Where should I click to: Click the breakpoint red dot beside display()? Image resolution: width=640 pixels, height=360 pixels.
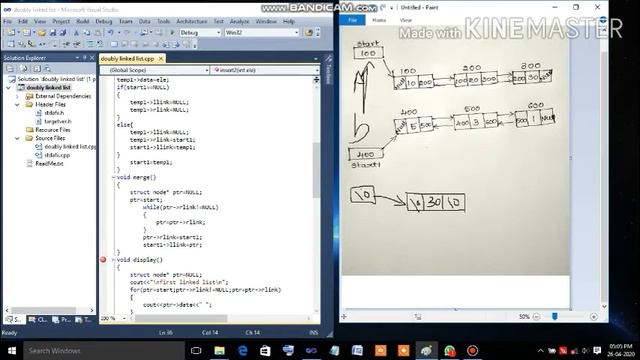(103, 260)
